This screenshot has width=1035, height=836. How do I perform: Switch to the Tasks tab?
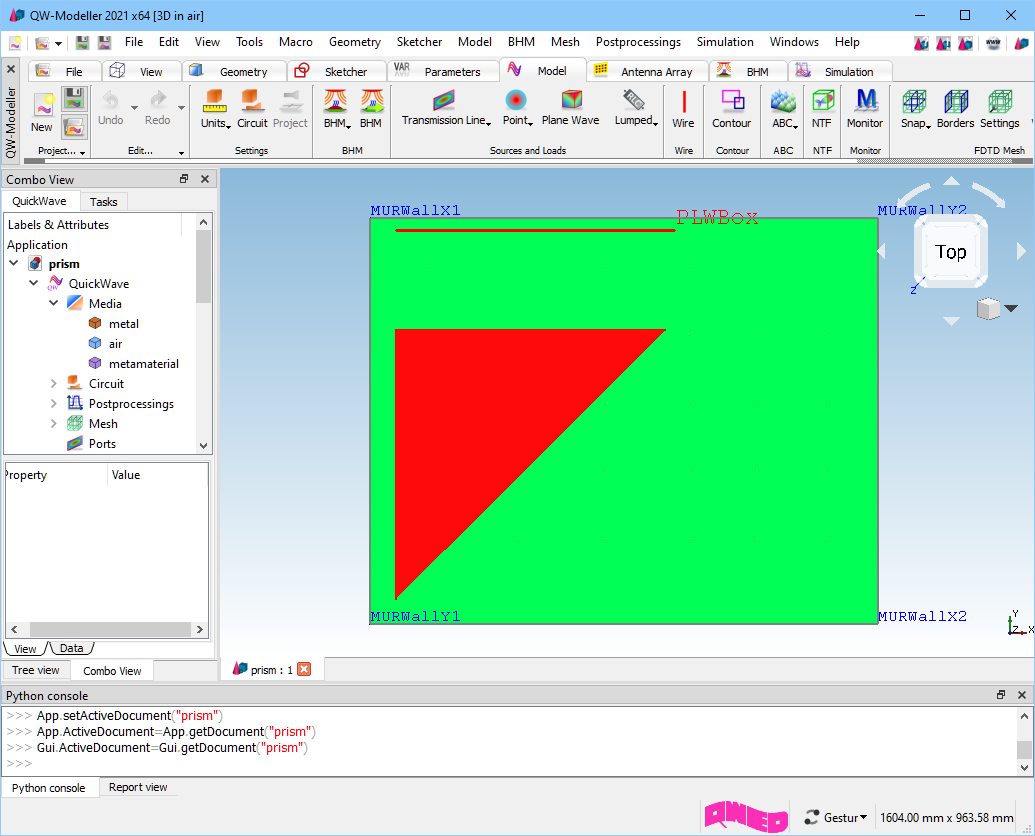tap(104, 202)
